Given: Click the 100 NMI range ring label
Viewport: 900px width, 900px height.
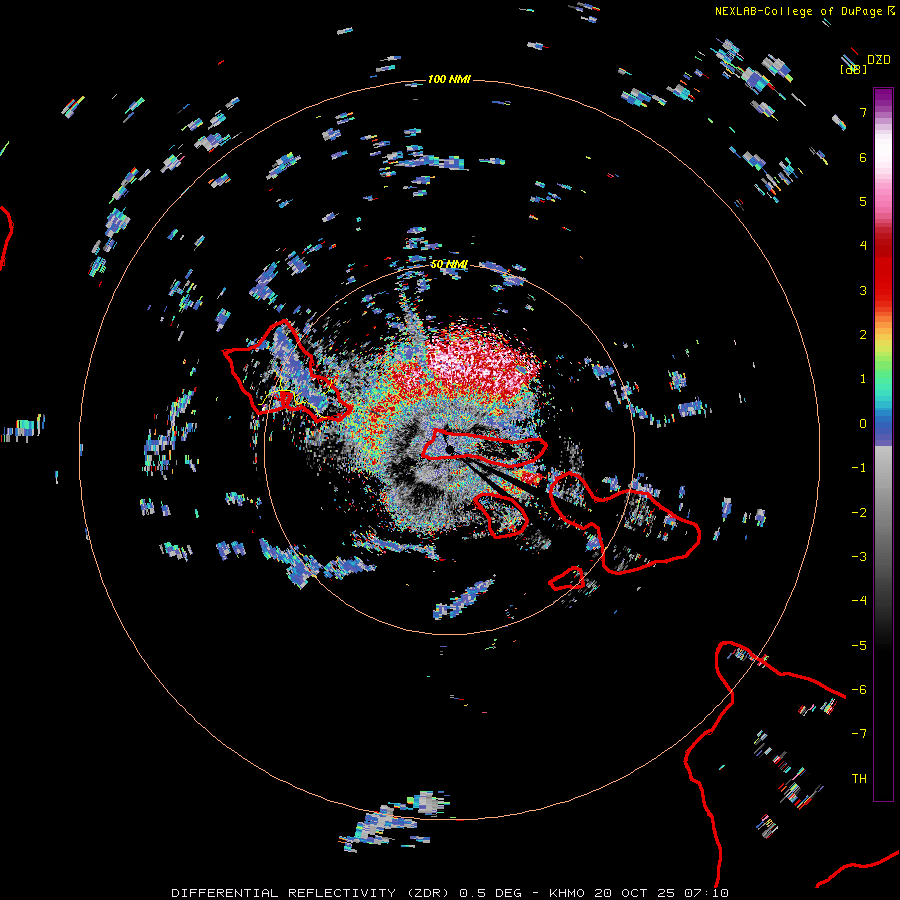Looking at the screenshot, I should [449, 79].
